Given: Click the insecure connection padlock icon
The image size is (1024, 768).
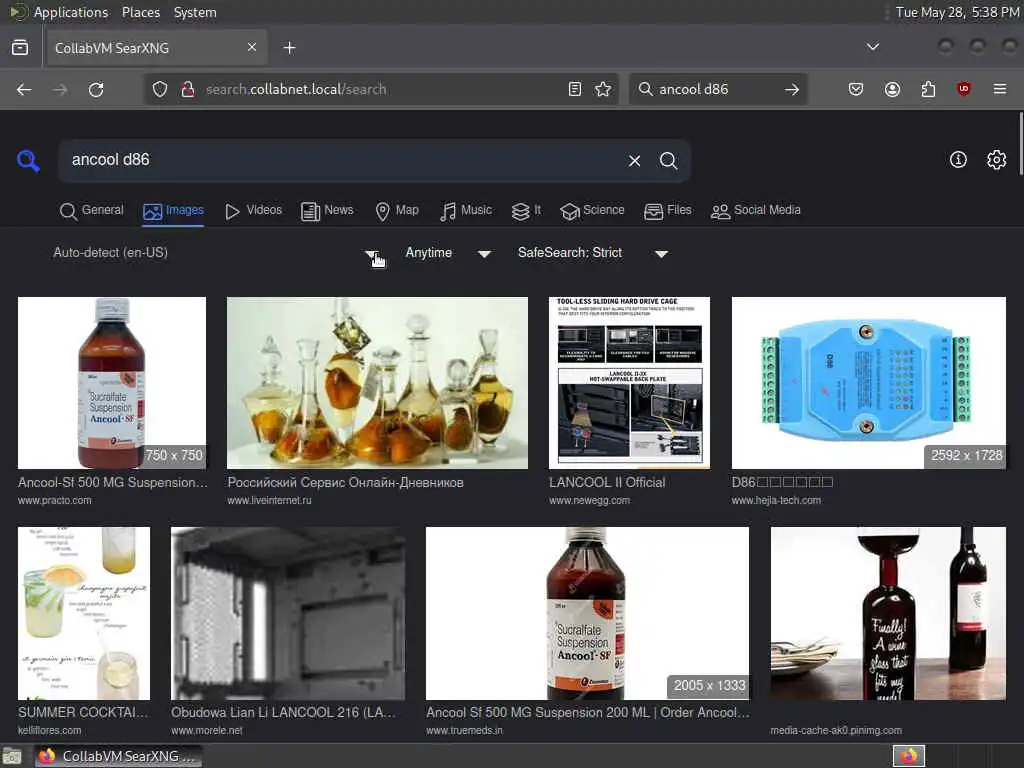Looking at the screenshot, I should [x=187, y=89].
